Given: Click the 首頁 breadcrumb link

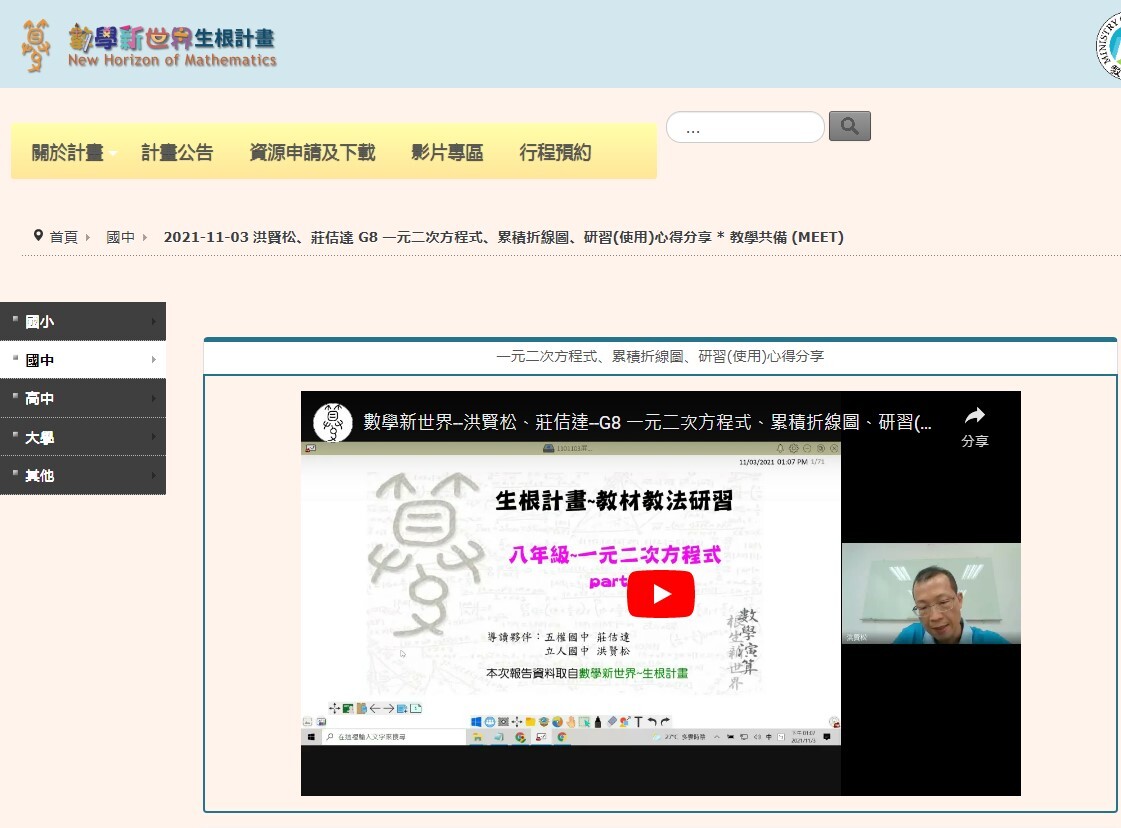Looking at the screenshot, I should click(64, 237).
